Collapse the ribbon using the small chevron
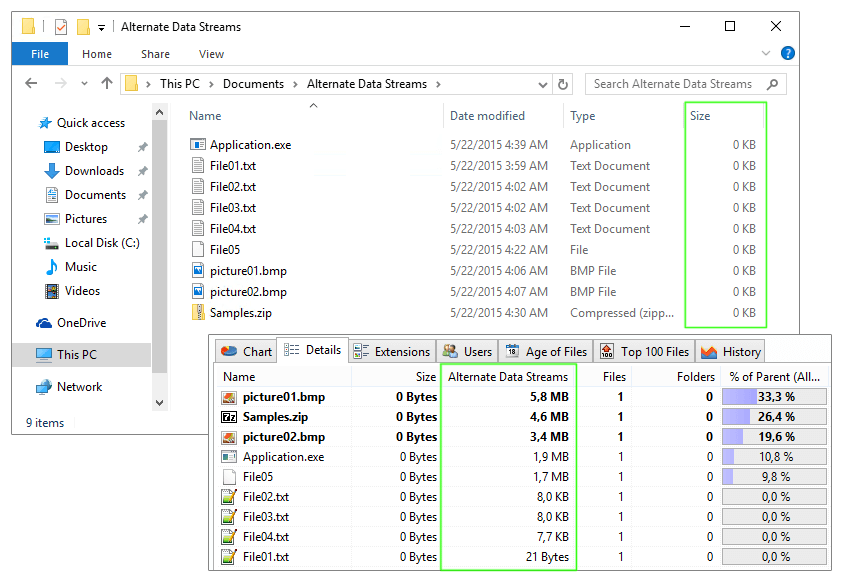Viewport: 843px width, 584px height. click(x=764, y=53)
